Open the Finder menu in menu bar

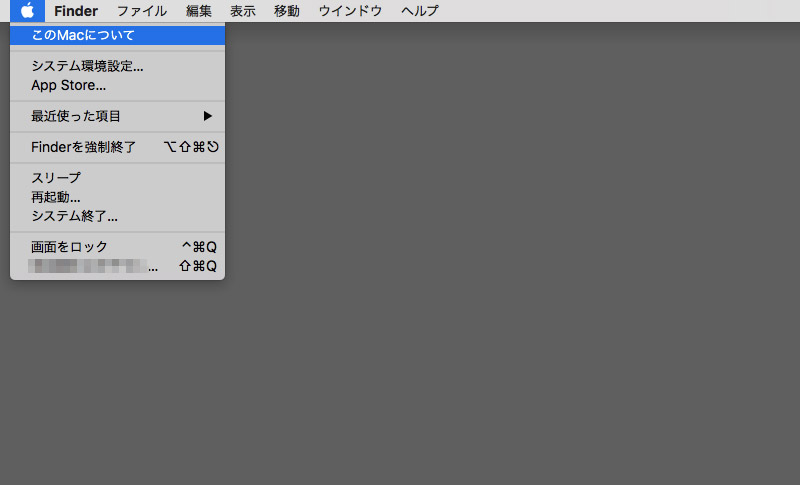click(x=76, y=11)
